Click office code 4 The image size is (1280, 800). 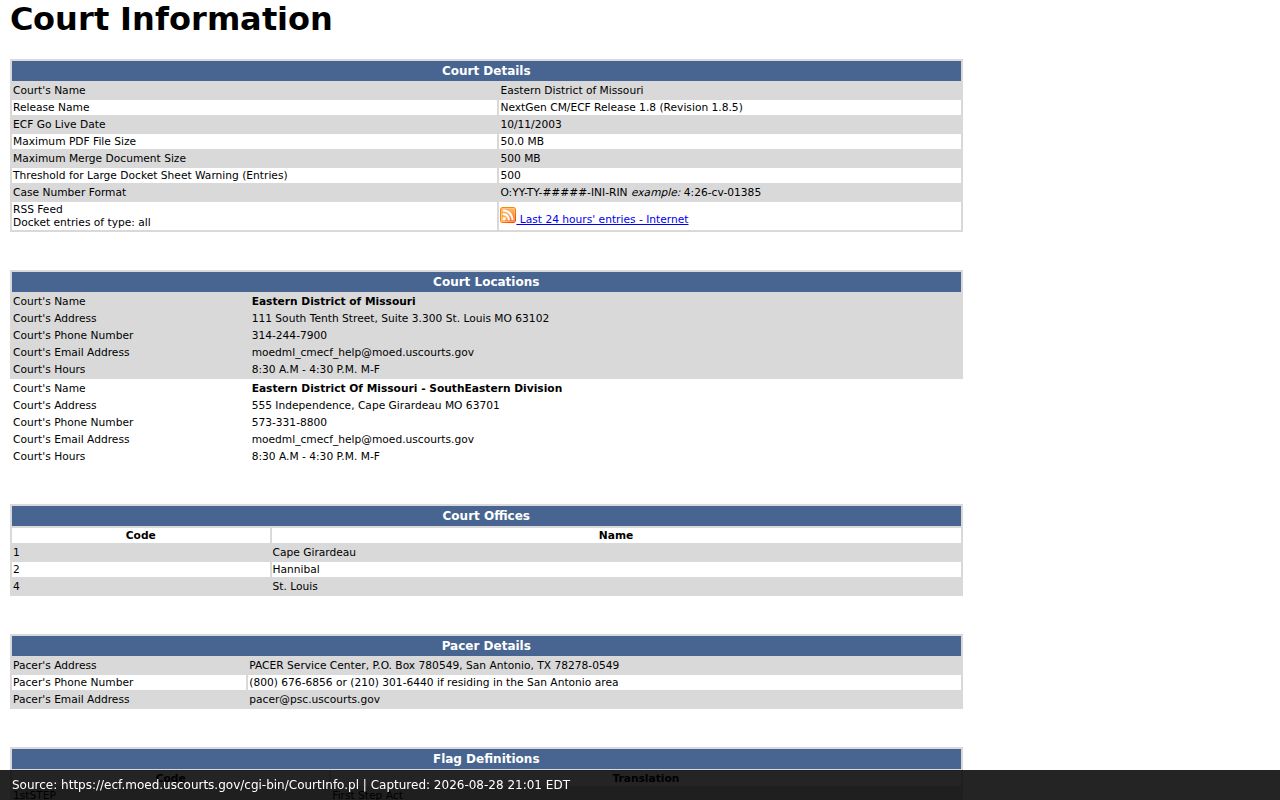pos(16,586)
